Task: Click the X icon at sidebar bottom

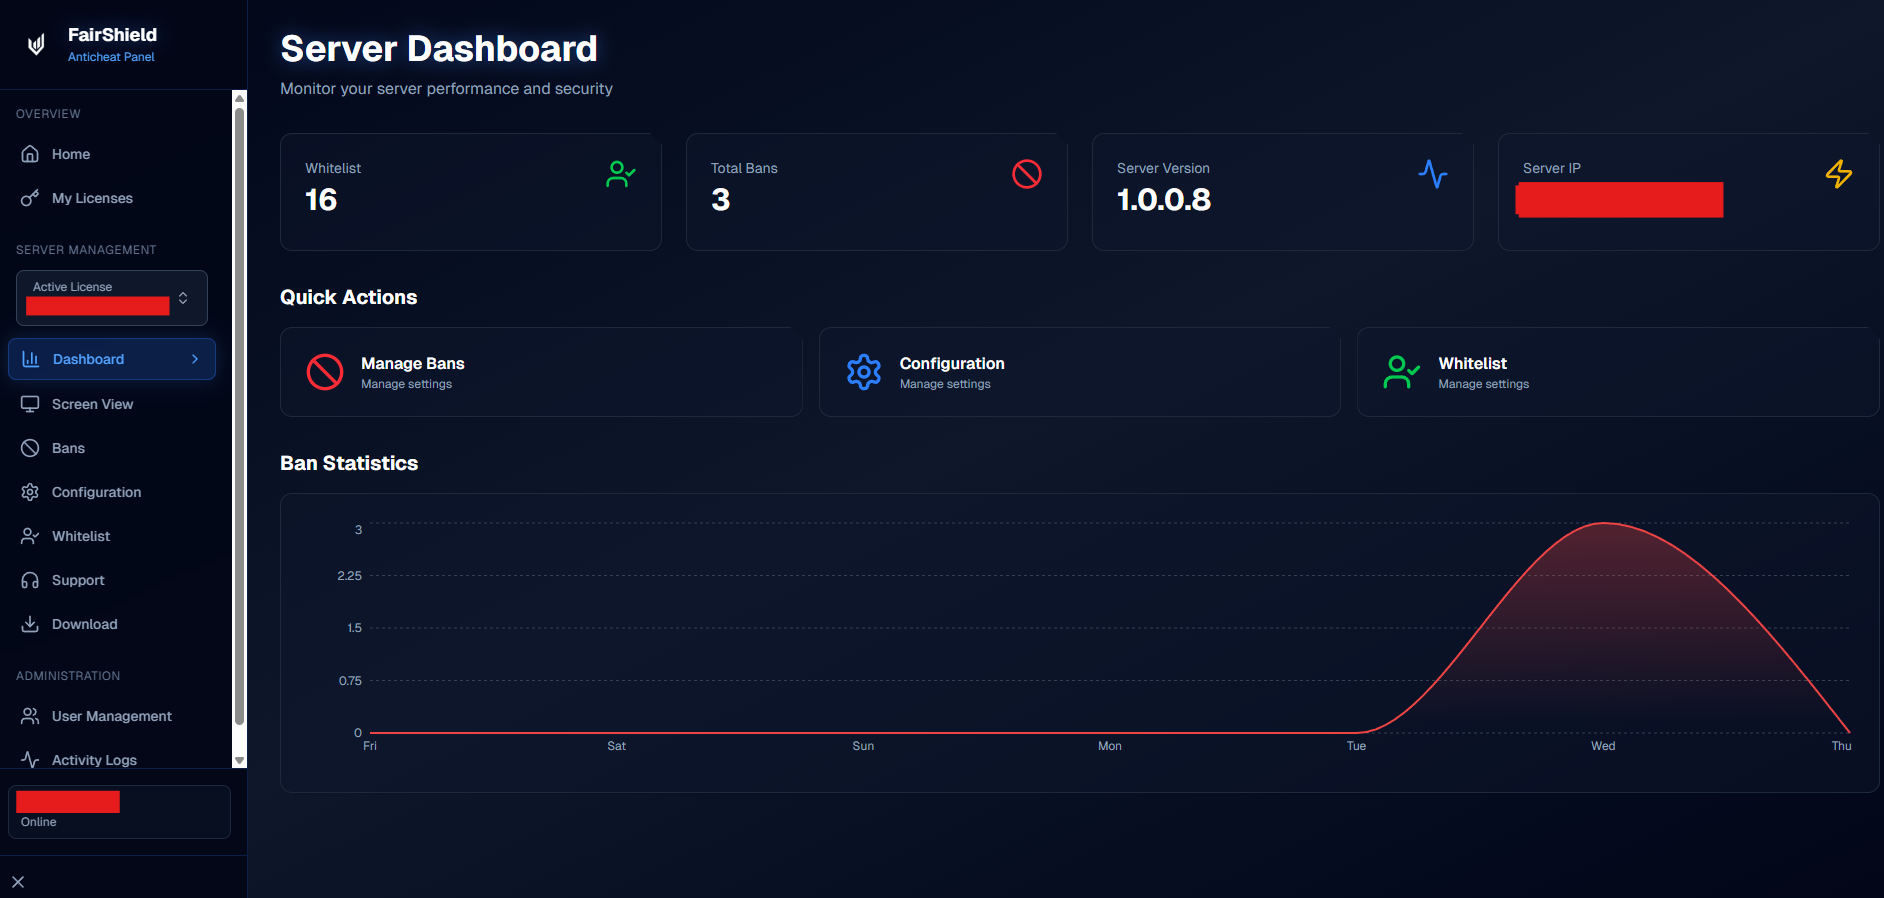Action: click(x=18, y=882)
